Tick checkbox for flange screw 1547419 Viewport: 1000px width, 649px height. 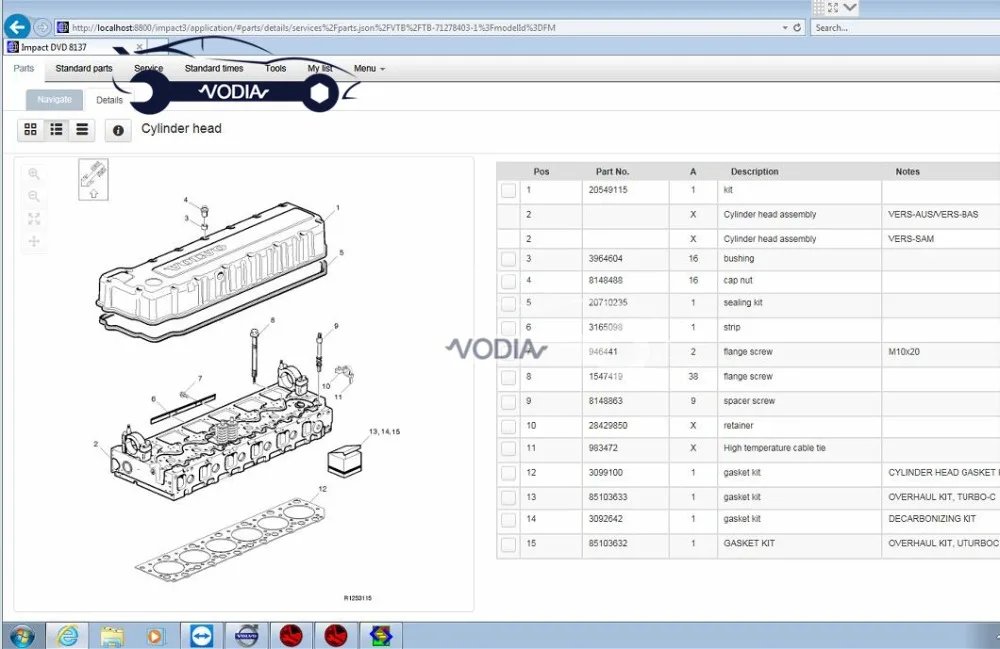[x=508, y=377]
